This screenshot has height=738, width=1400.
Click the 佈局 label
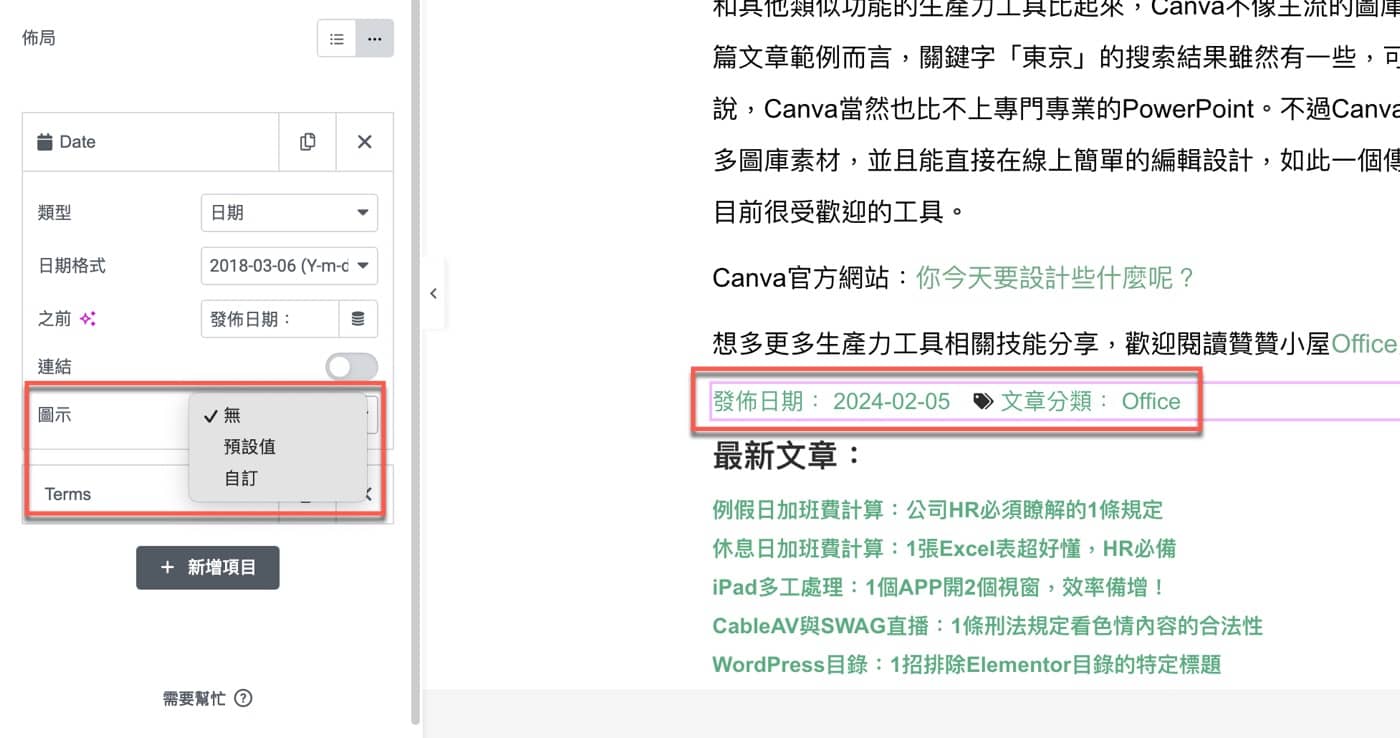(38, 38)
